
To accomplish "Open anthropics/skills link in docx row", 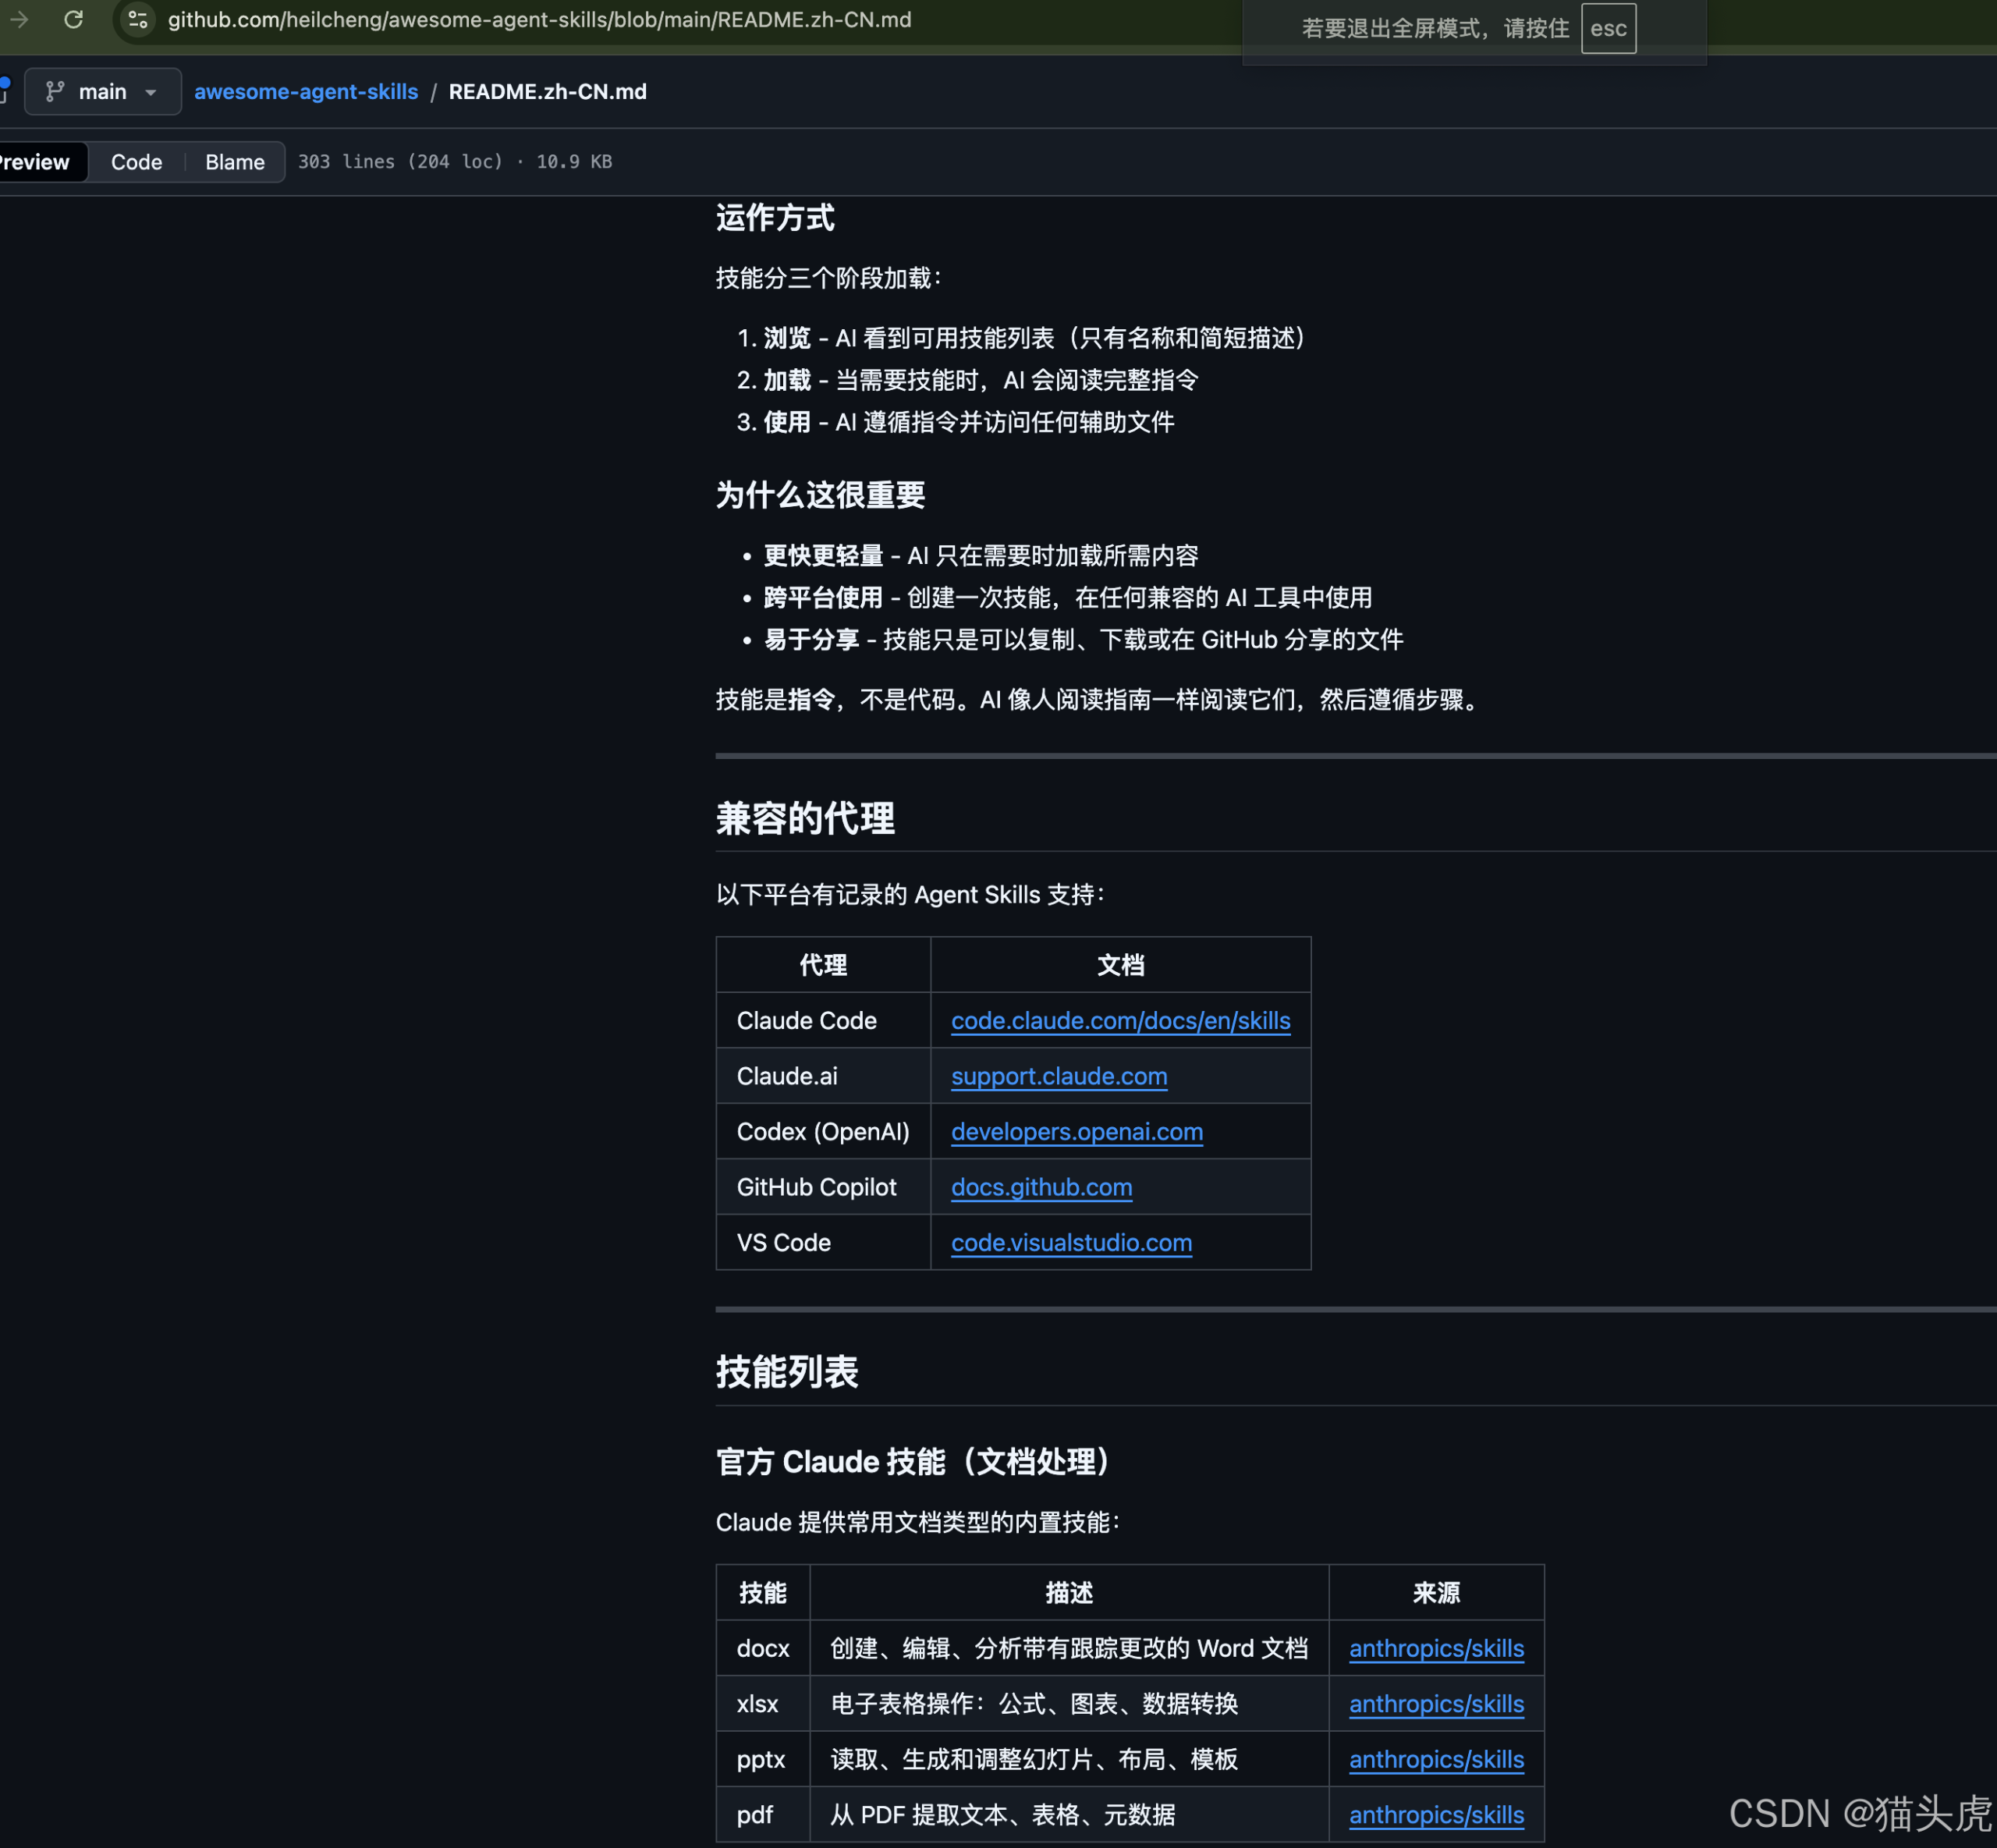I will [x=1436, y=1648].
